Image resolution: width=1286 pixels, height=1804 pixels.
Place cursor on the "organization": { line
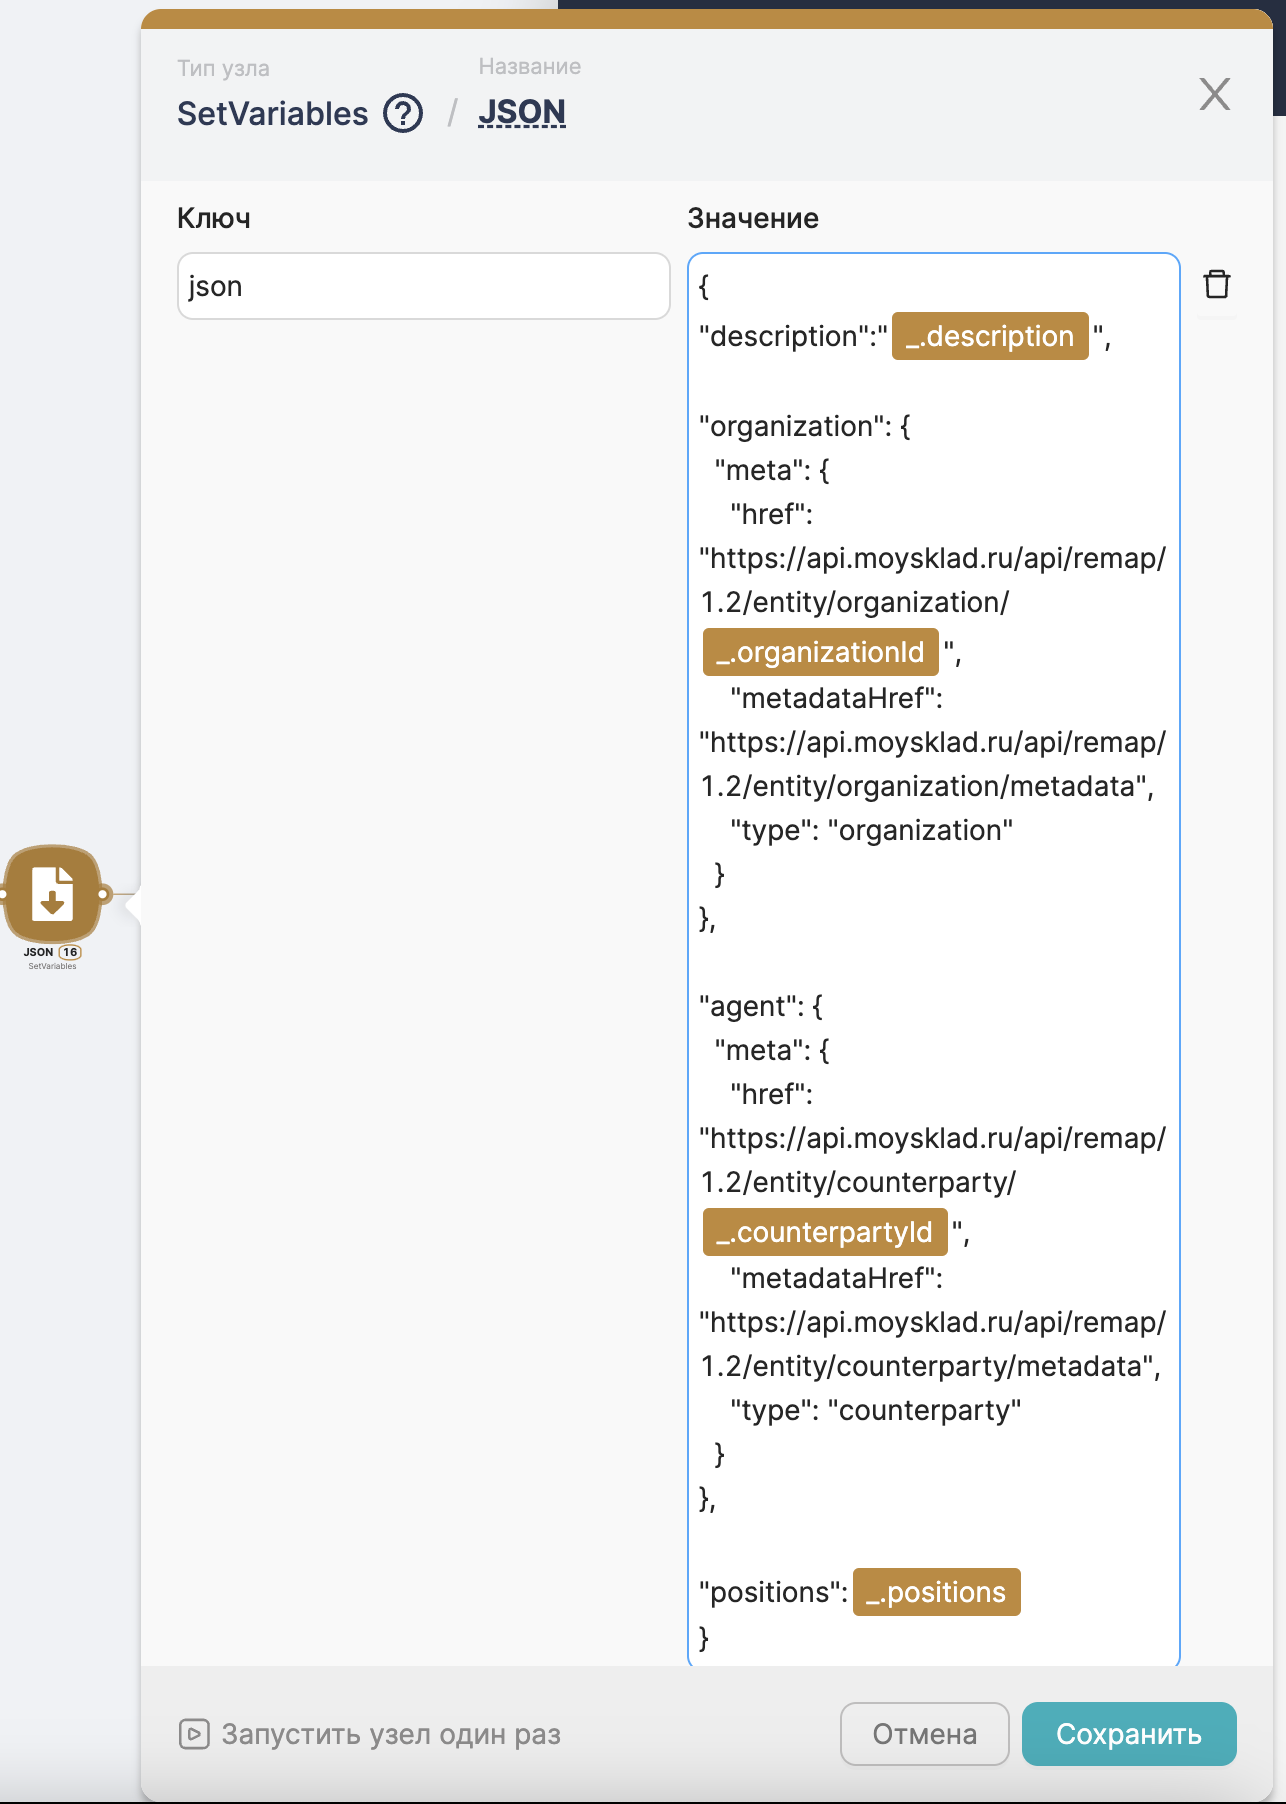(x=804, y=426)
